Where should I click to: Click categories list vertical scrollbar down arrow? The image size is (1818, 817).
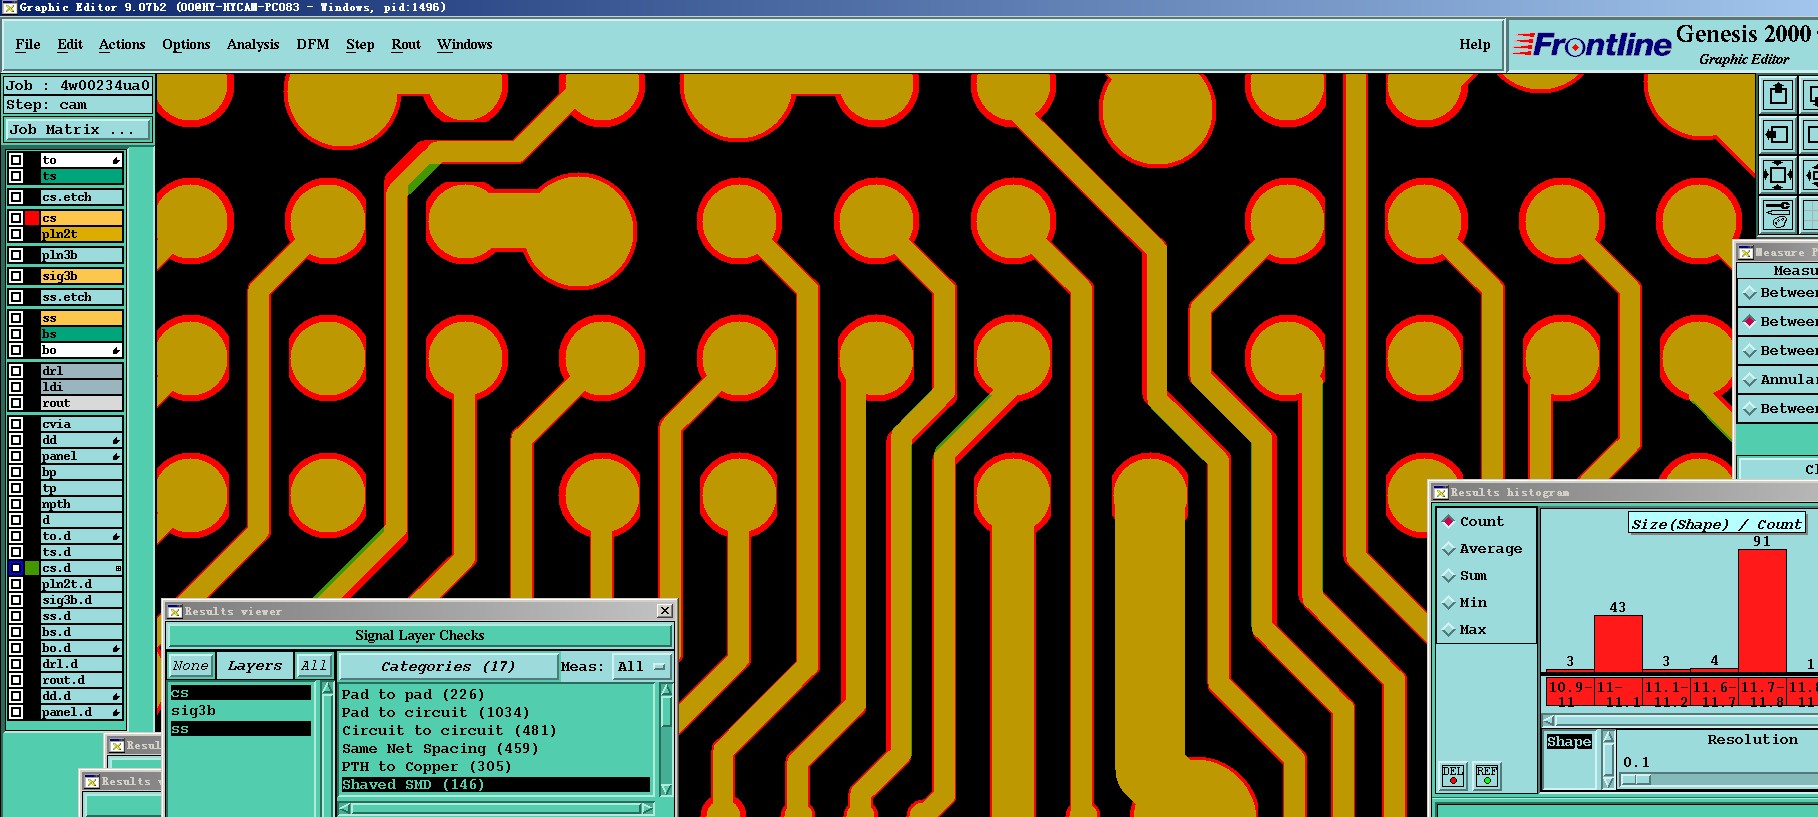click(666, 789)
